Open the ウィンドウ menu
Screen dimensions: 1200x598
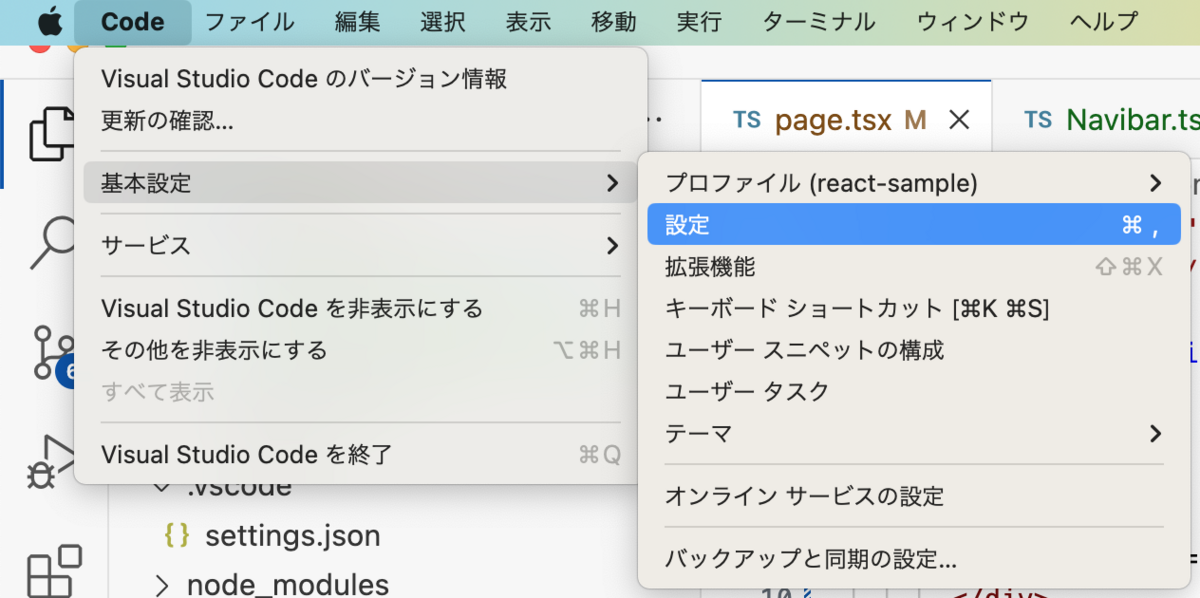[x=972, y=21]
